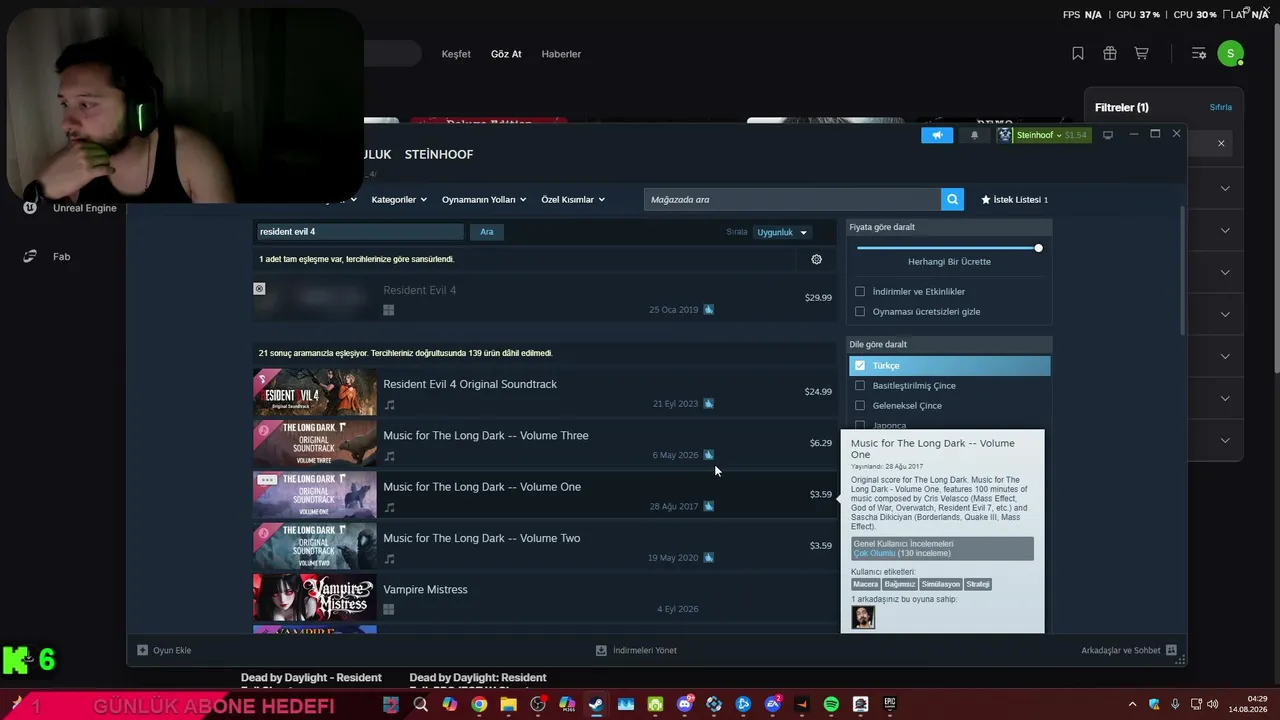Click the Ara search button
Viewport: 1280px width, 720px height.
coord(487,232)
